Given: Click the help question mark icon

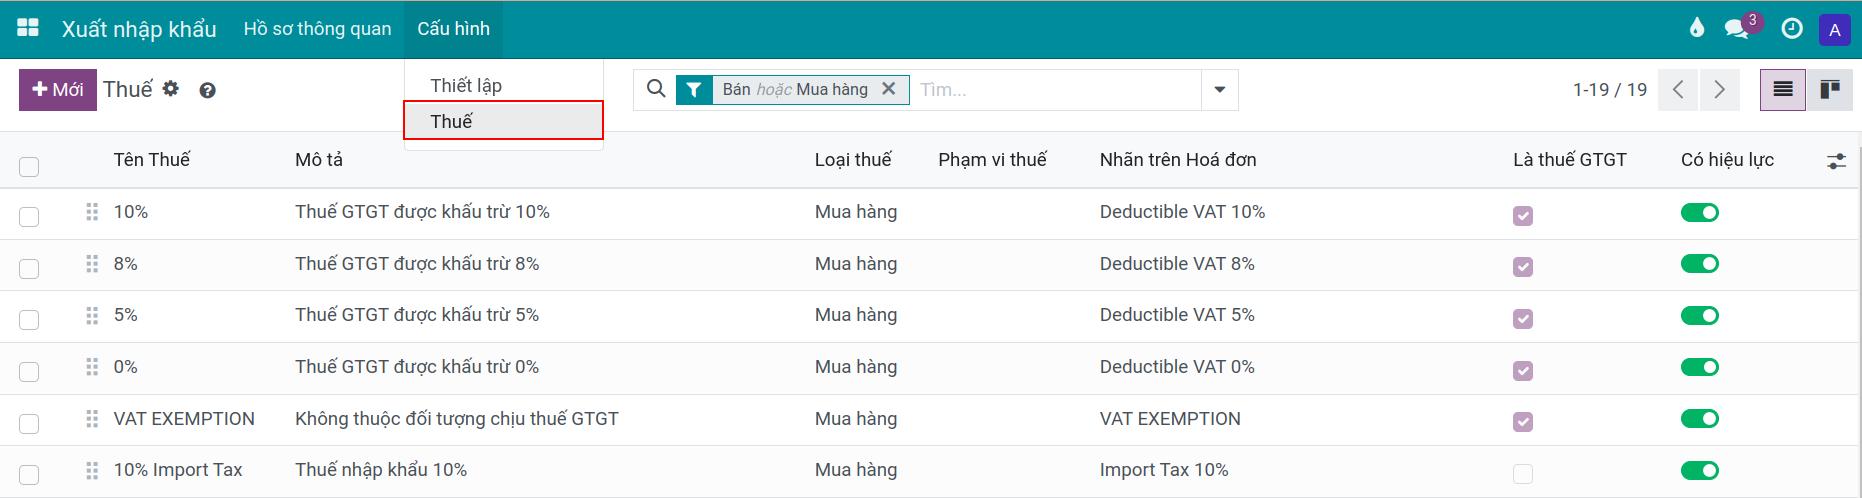Looking at the screenshot, I should [207, 90].
